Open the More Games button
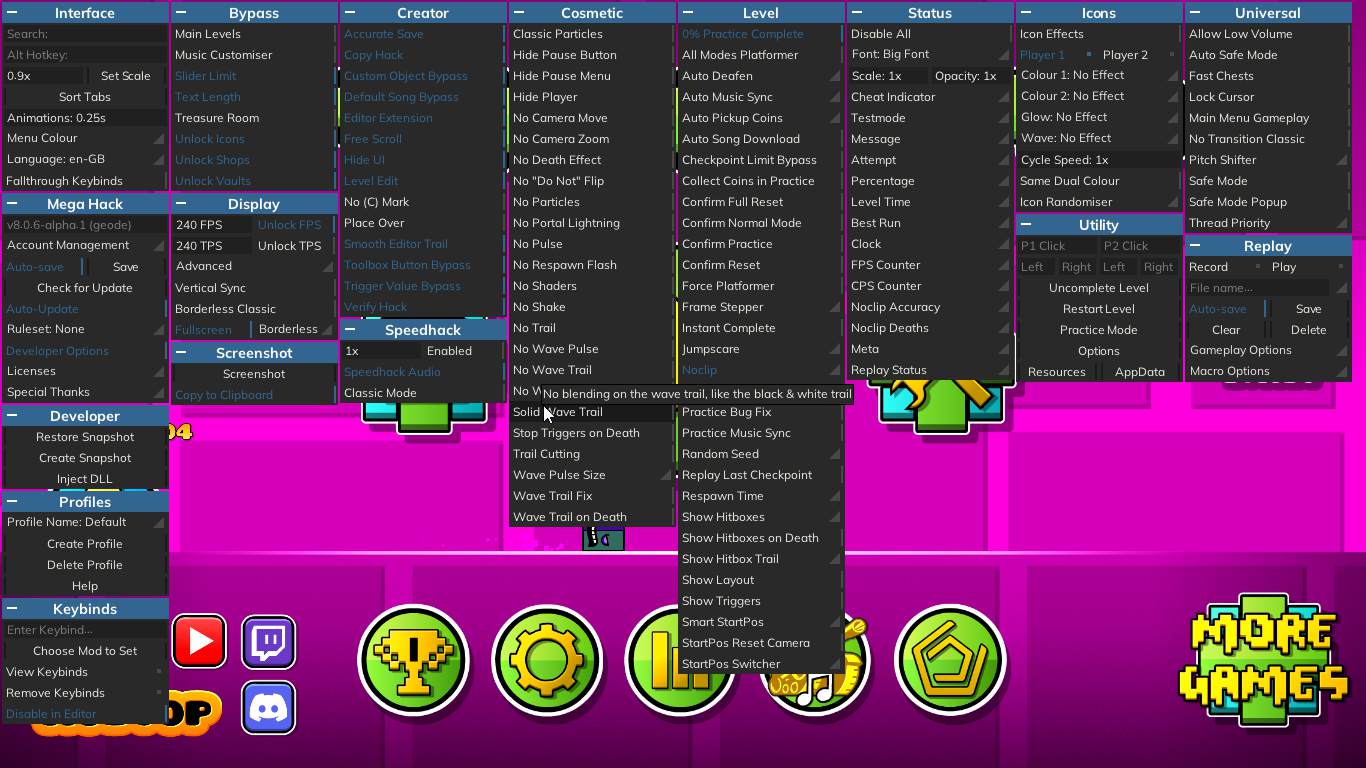 click(x=1263, y=661)
